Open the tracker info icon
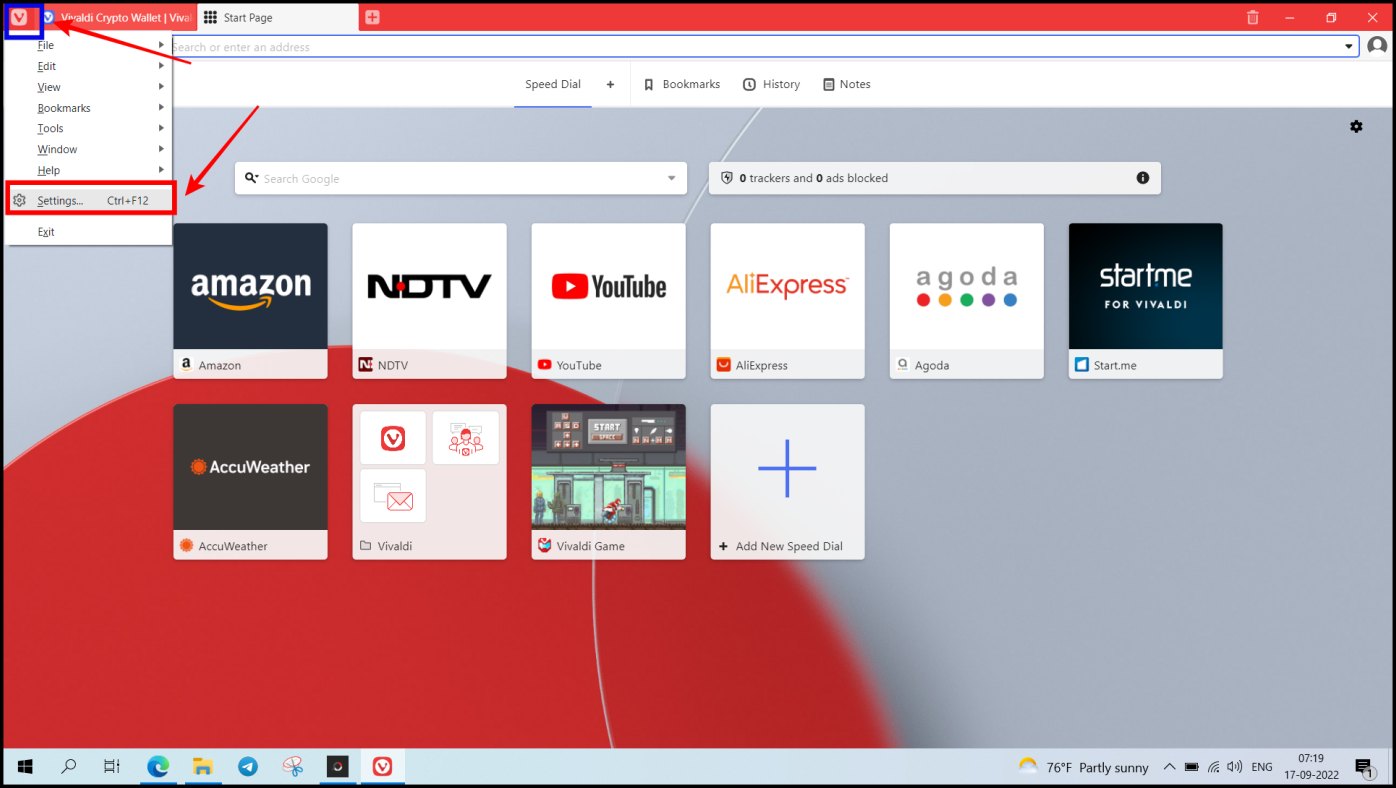This screenshot has height=788, width=1396. click(1142, 178)
